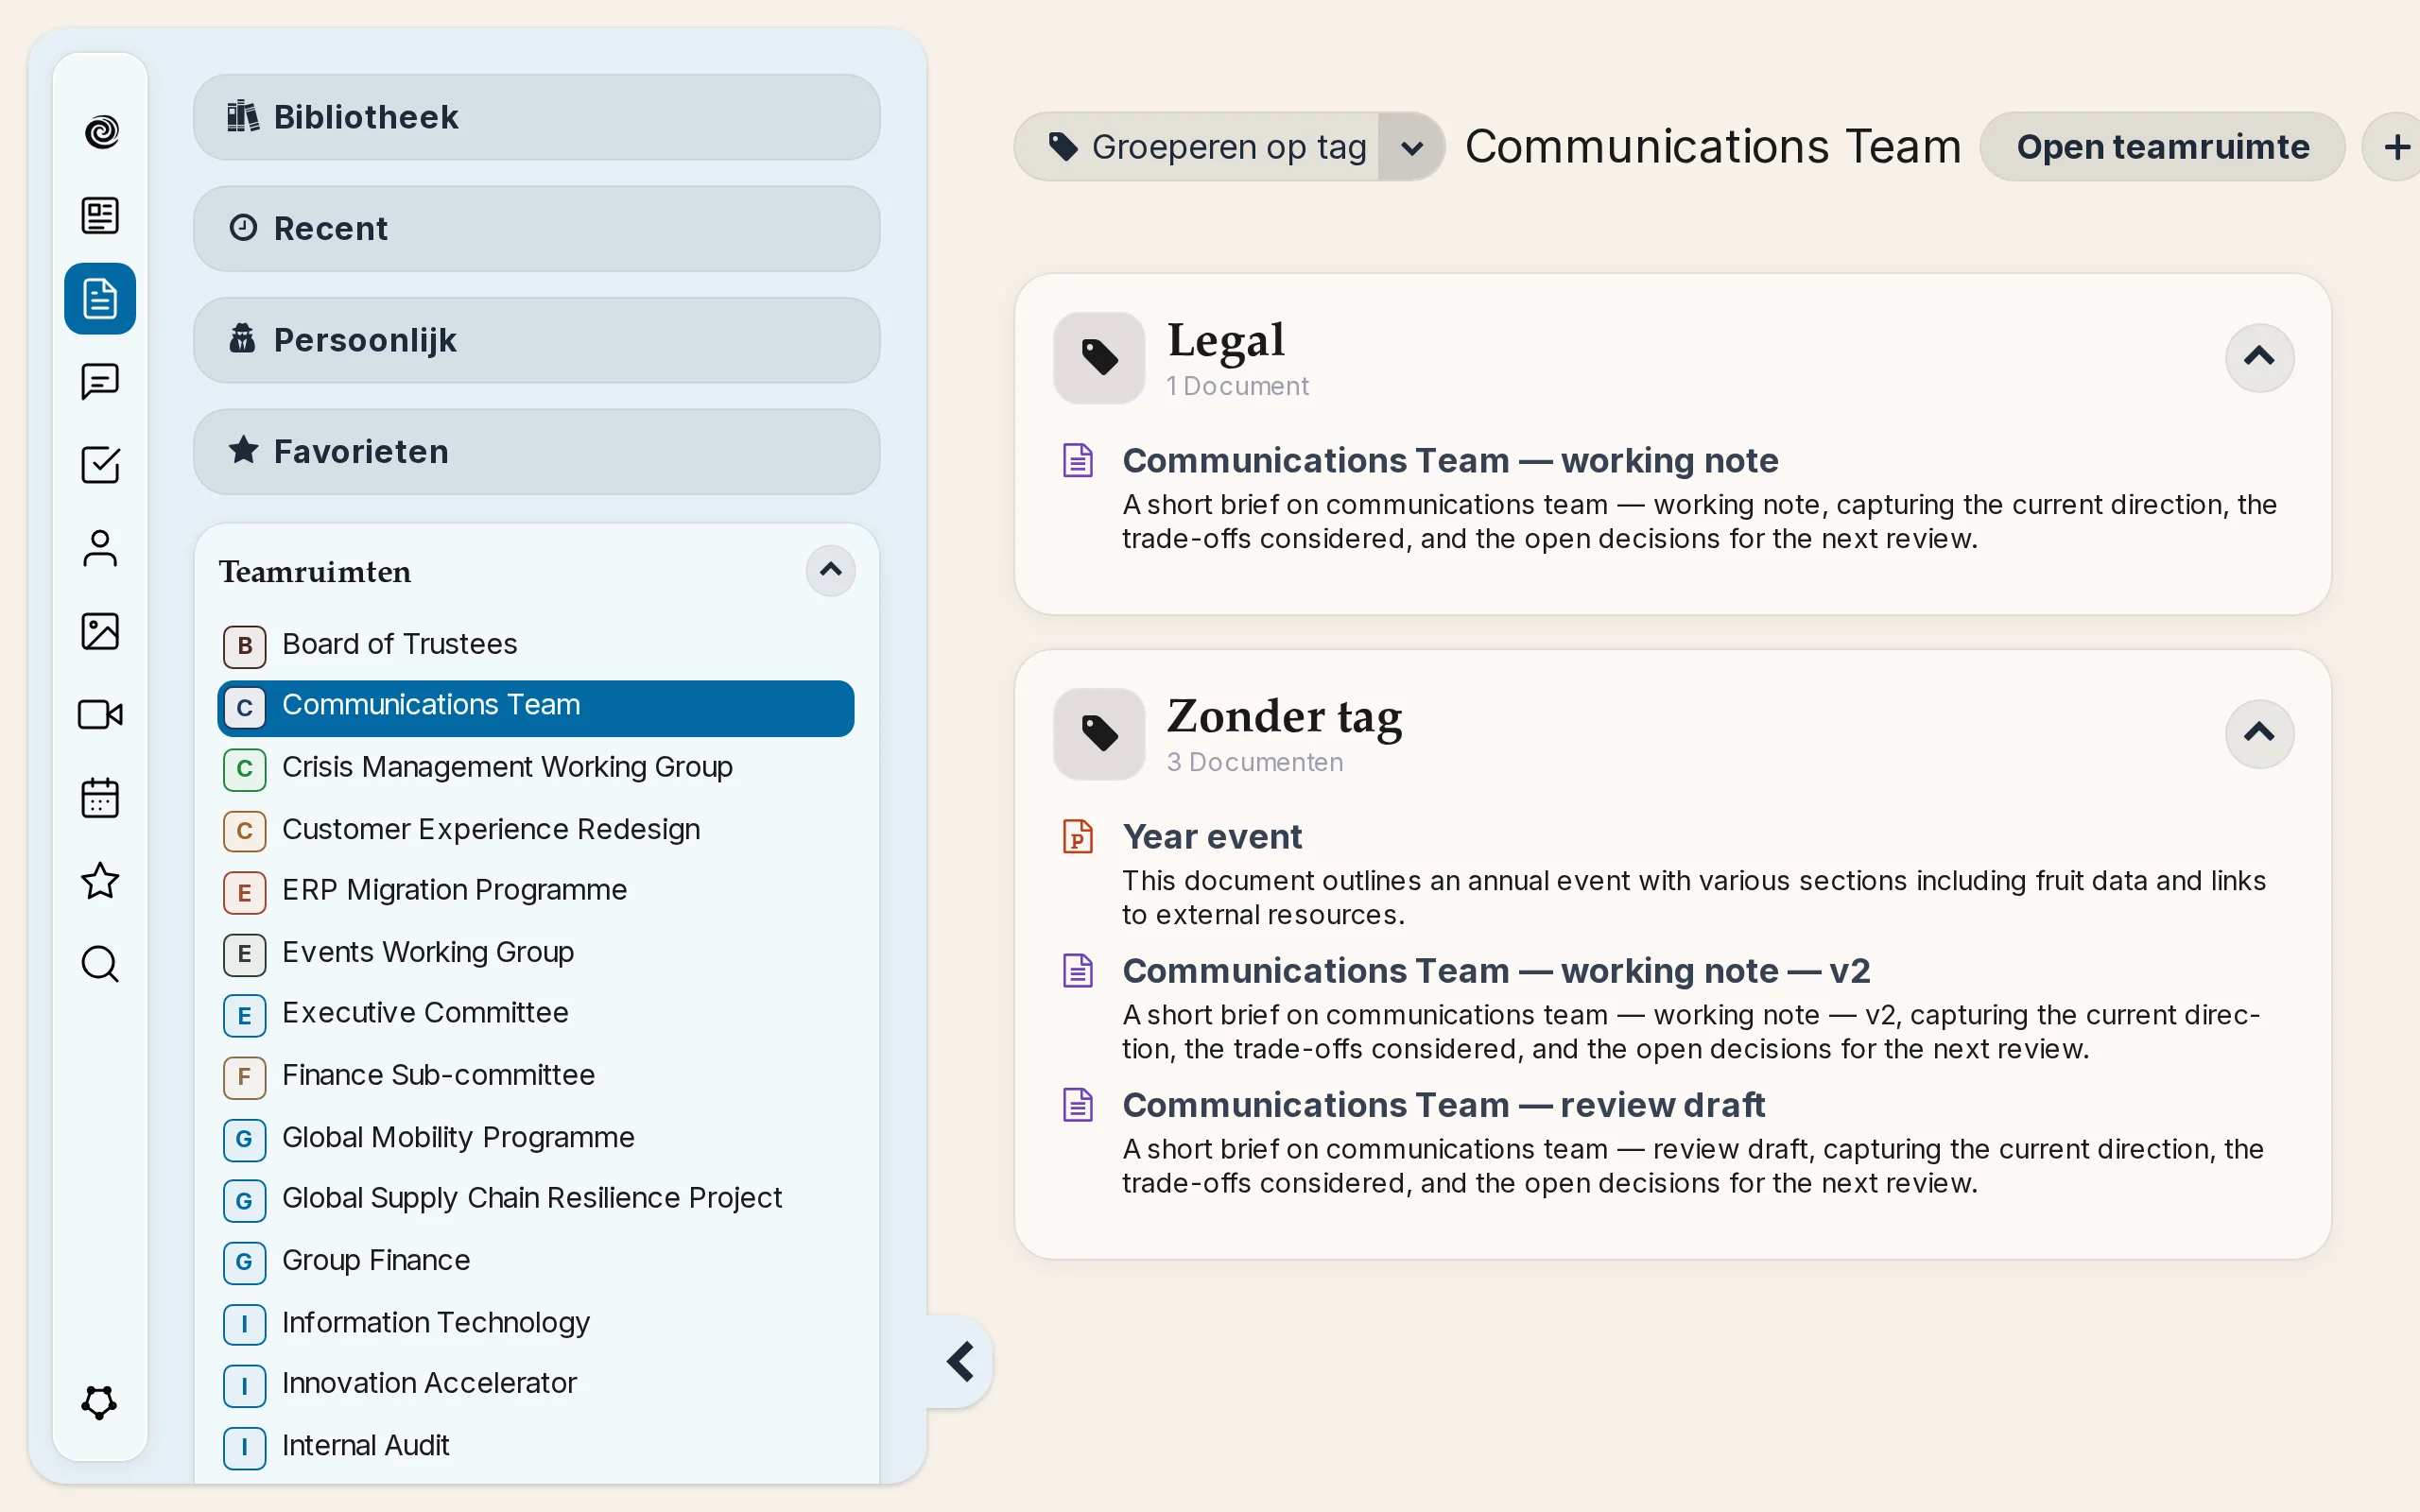Open the contacts person icon
2420x1512 pixels.
[x=100, y=548]
